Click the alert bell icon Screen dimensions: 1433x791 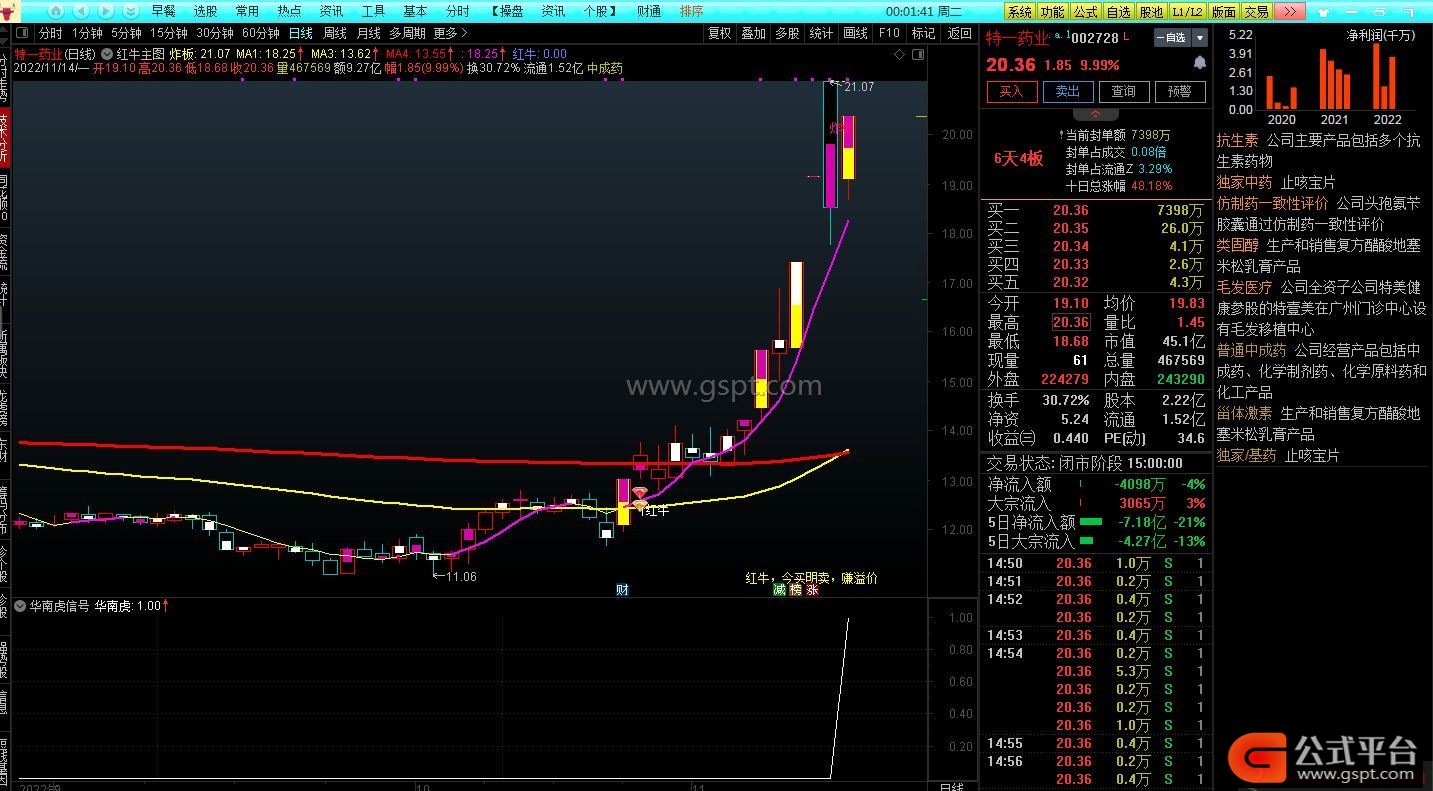[1199, 63]
